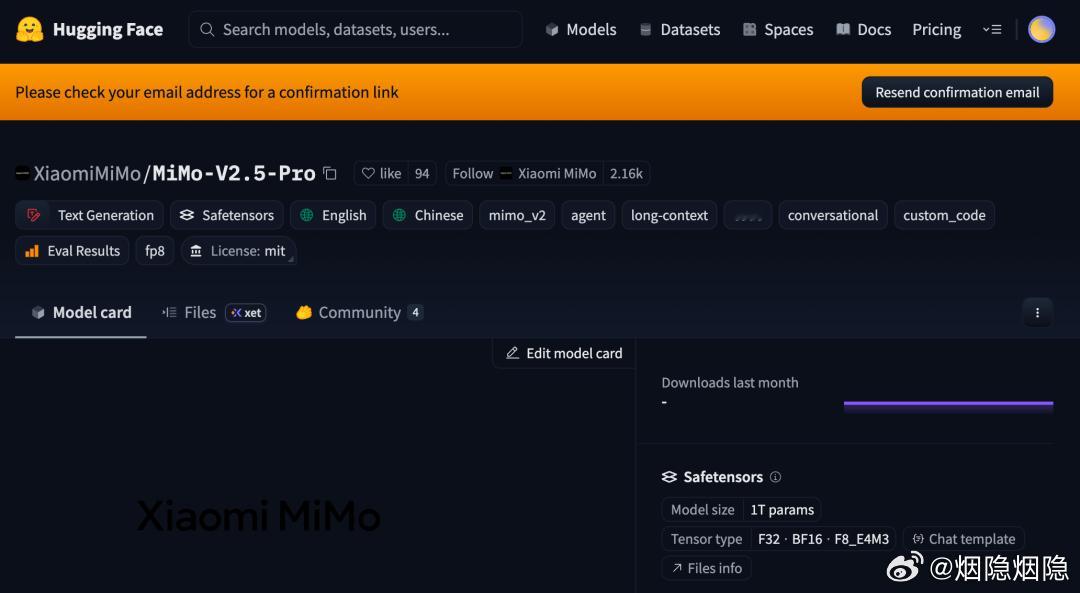Open the user avatar profile menu
The image size is (1080, 593).
1041,30
